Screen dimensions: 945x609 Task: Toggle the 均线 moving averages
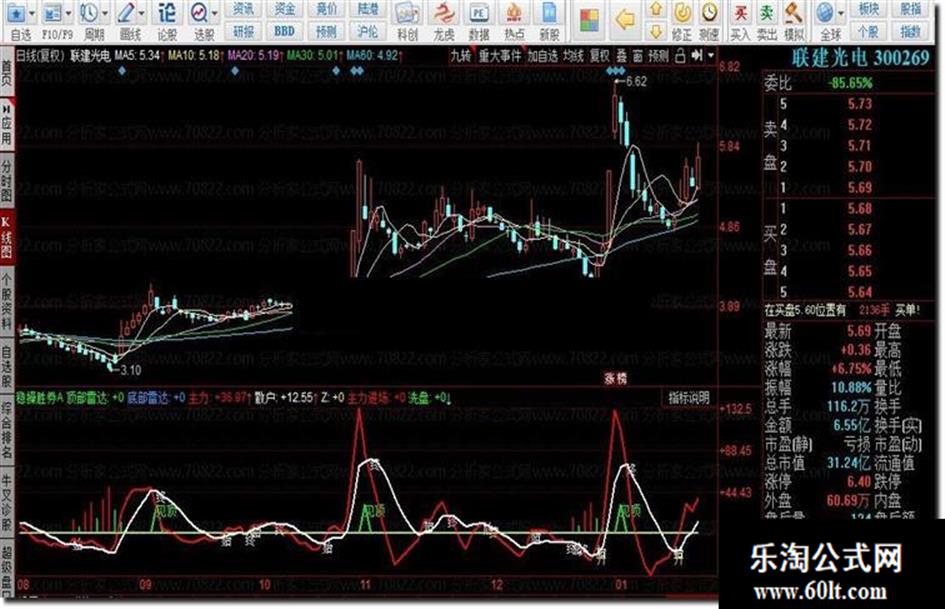point(573,56)
